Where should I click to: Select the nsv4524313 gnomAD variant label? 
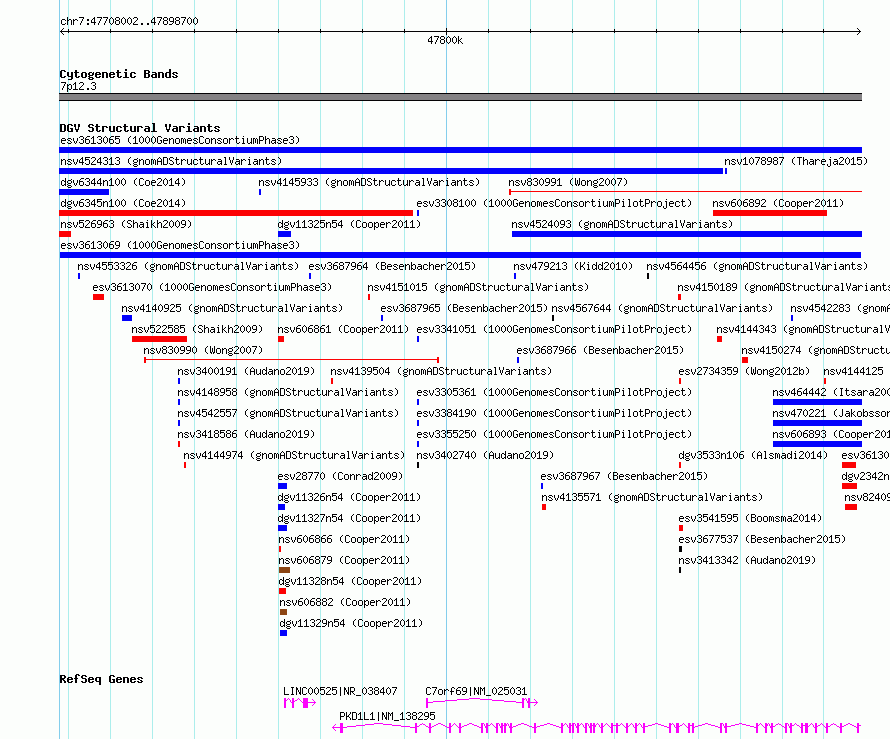click(x=171, y=161)
